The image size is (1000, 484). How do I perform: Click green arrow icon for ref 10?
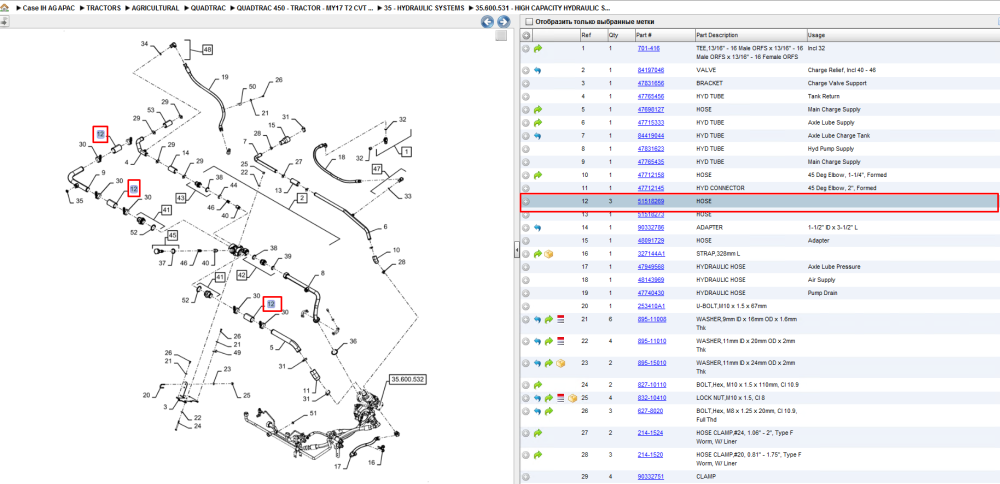point(538,175)
